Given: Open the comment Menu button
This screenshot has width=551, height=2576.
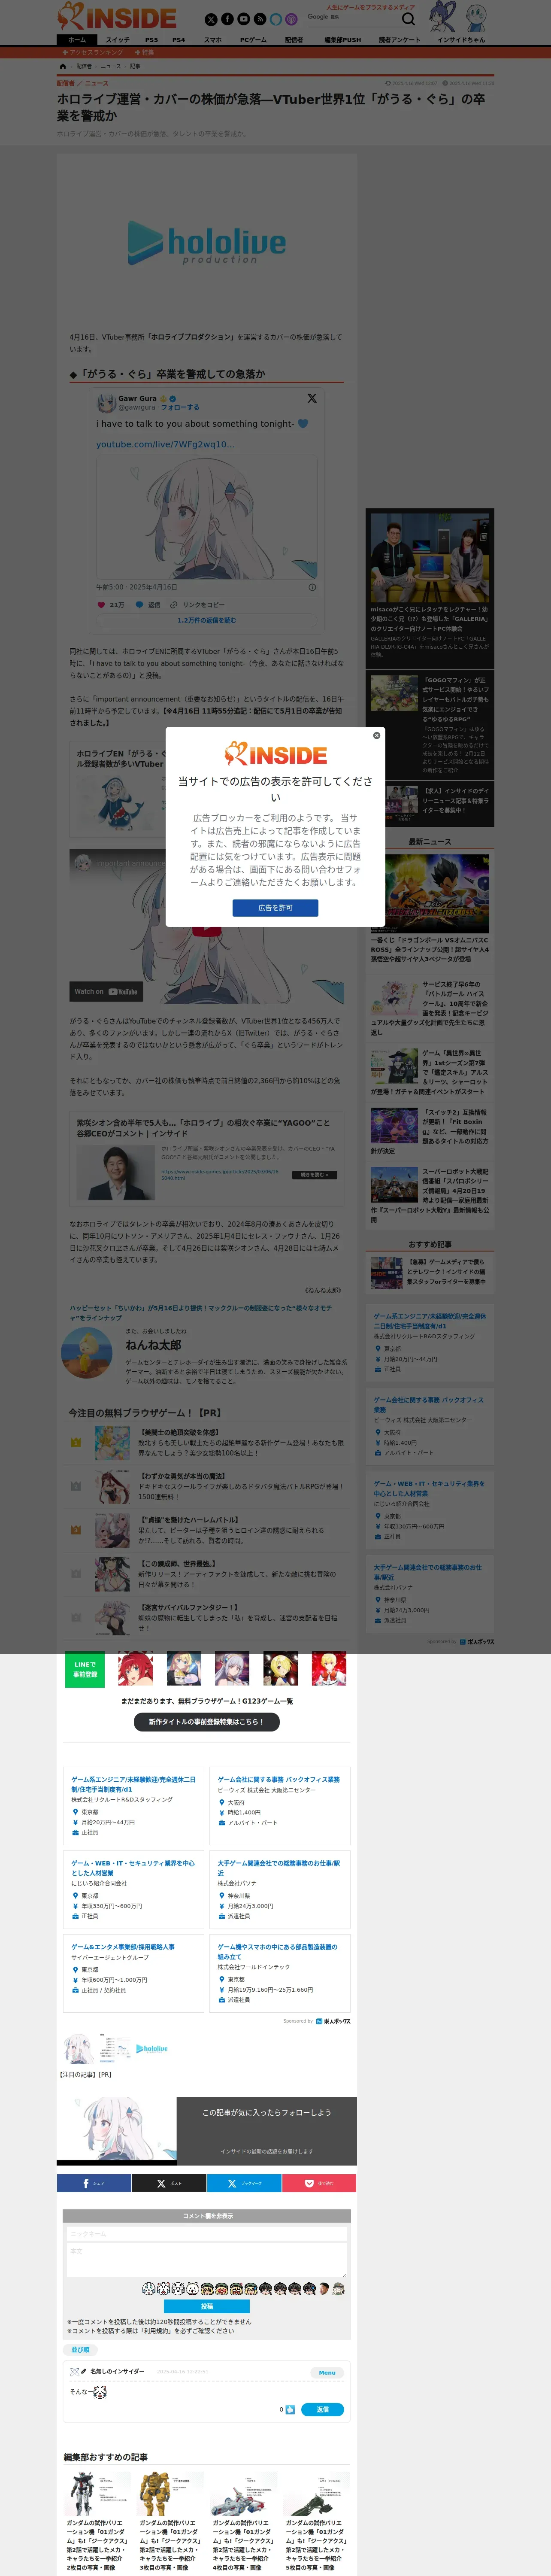Looking at the screenshot, I should (327, 2372).
